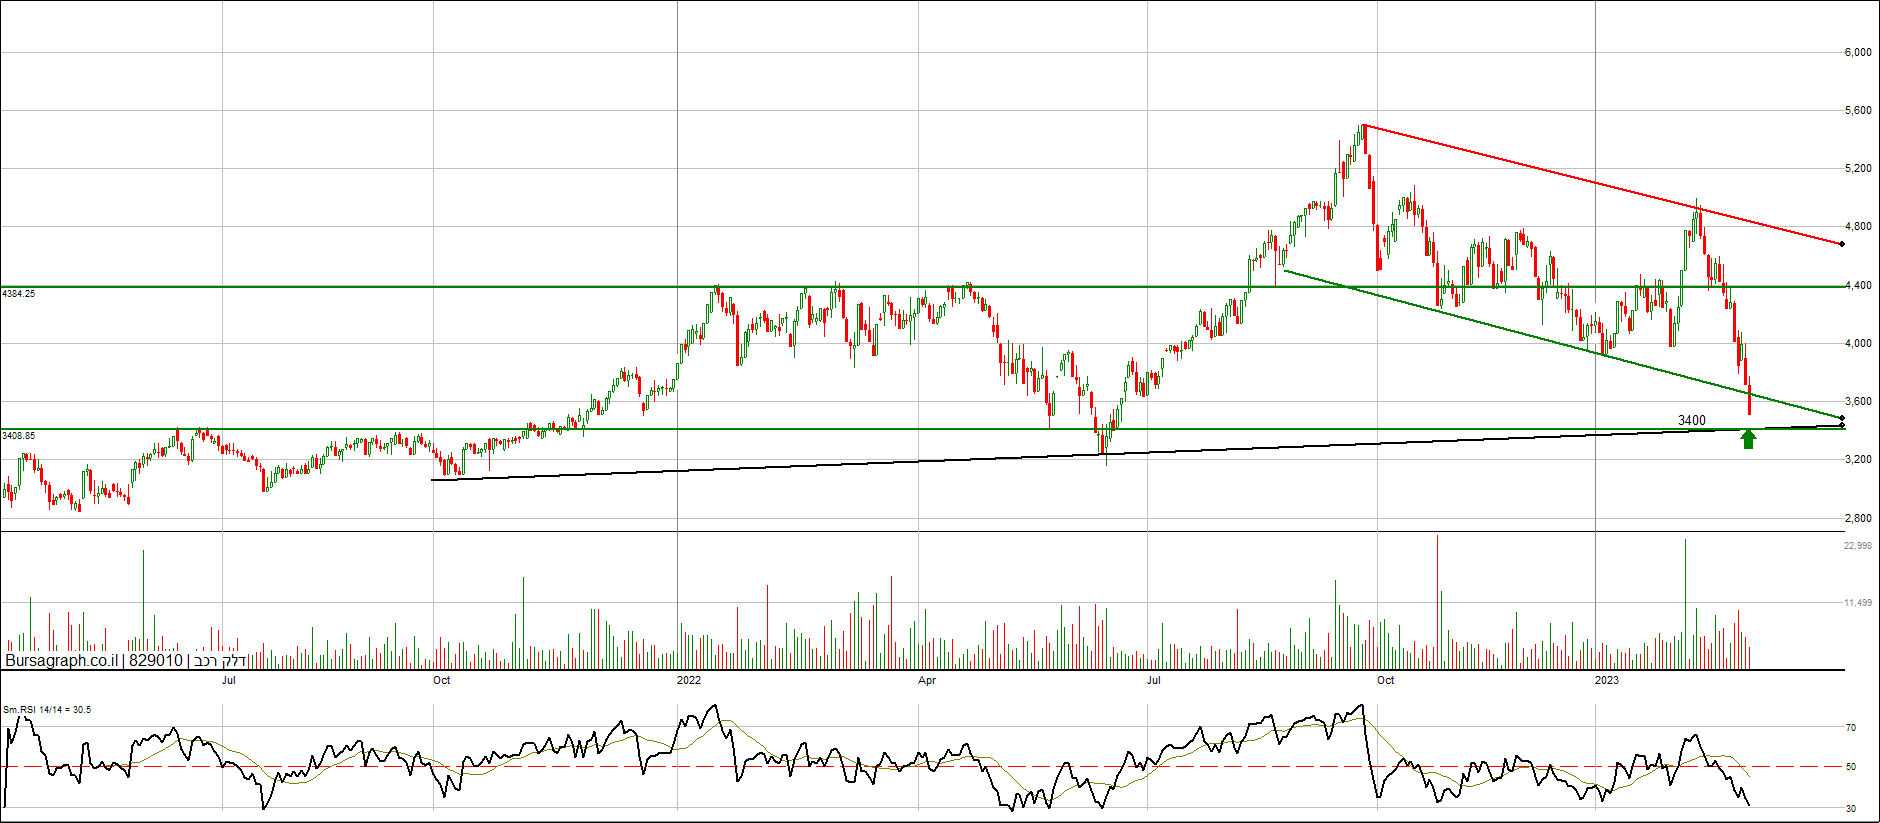The width and height of the screenshot is (1880, 823).
Task: Click the 4384.25 resistance level label
Action: coord(19,294)
